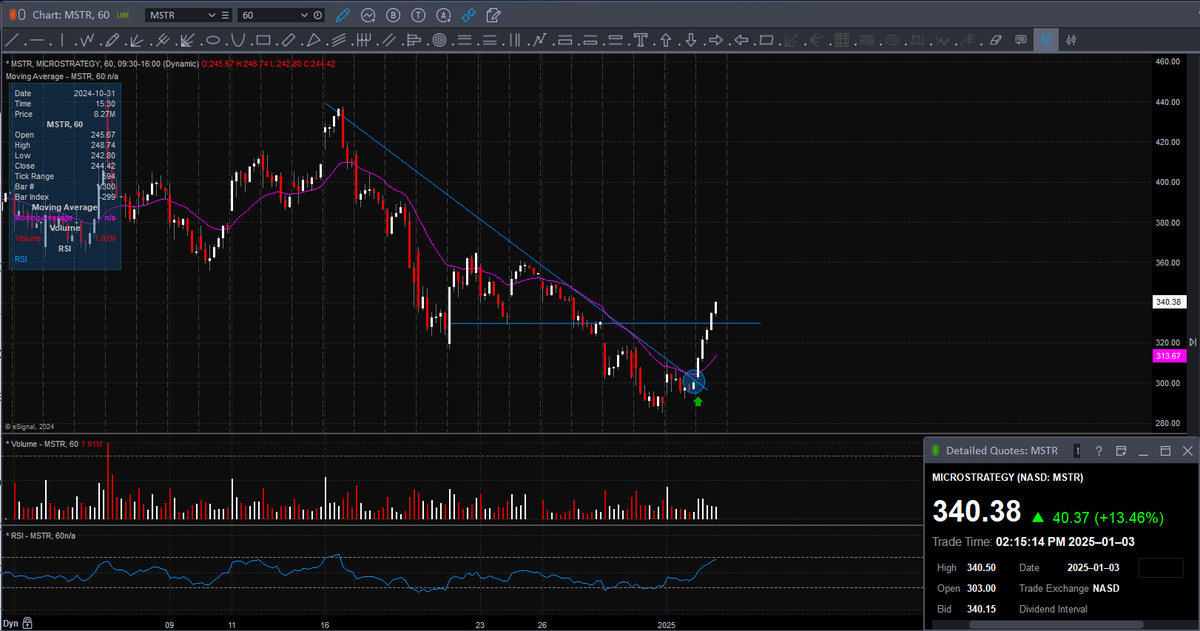Image resolution: width=1200 pixels, height=631 pixels.
Task: Open the chart studies icon in title bar
Action: point(368,15)
